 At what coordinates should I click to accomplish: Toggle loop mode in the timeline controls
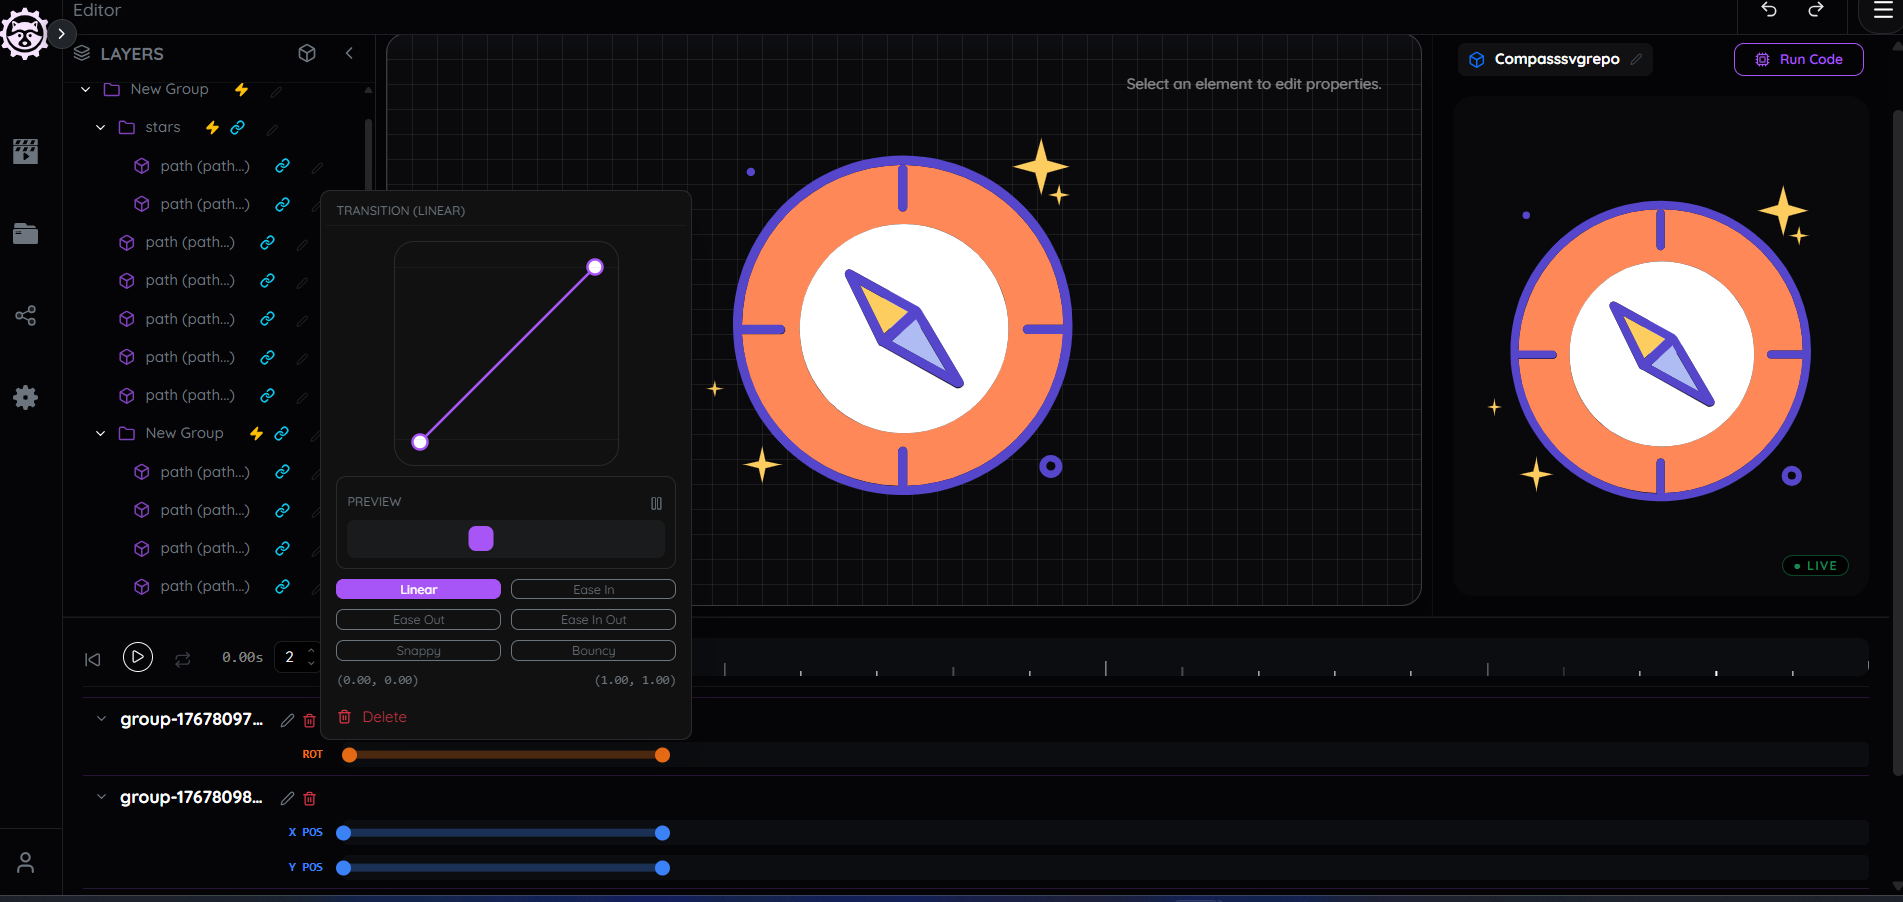[182, 657]
